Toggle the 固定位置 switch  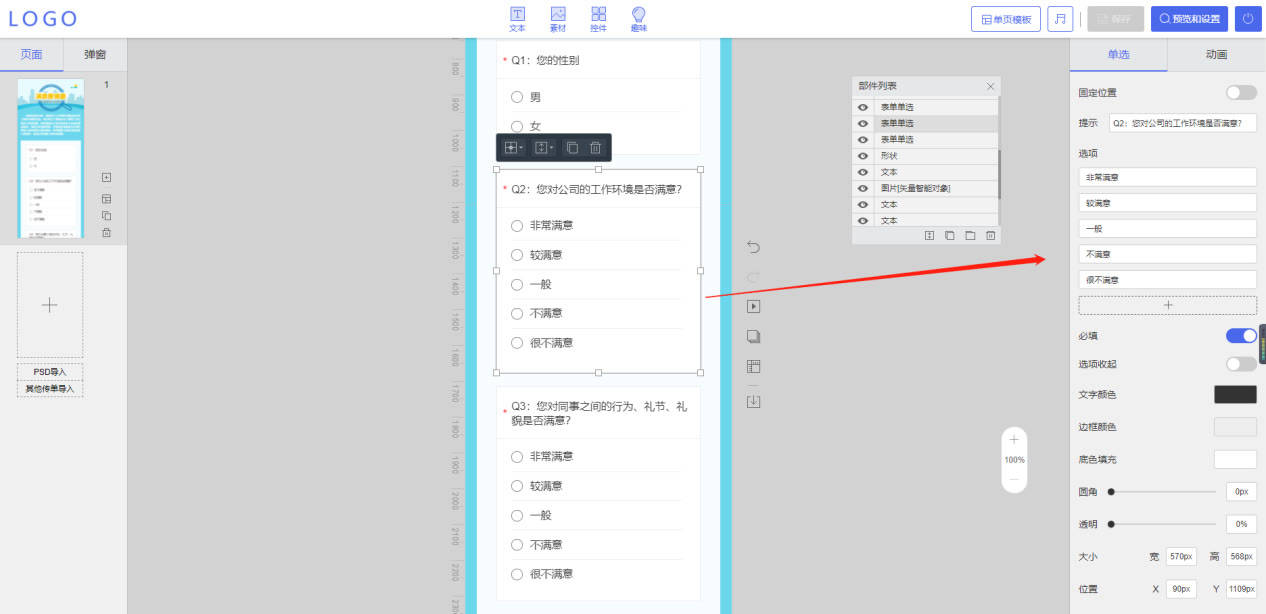click(x=1241, y=92)
